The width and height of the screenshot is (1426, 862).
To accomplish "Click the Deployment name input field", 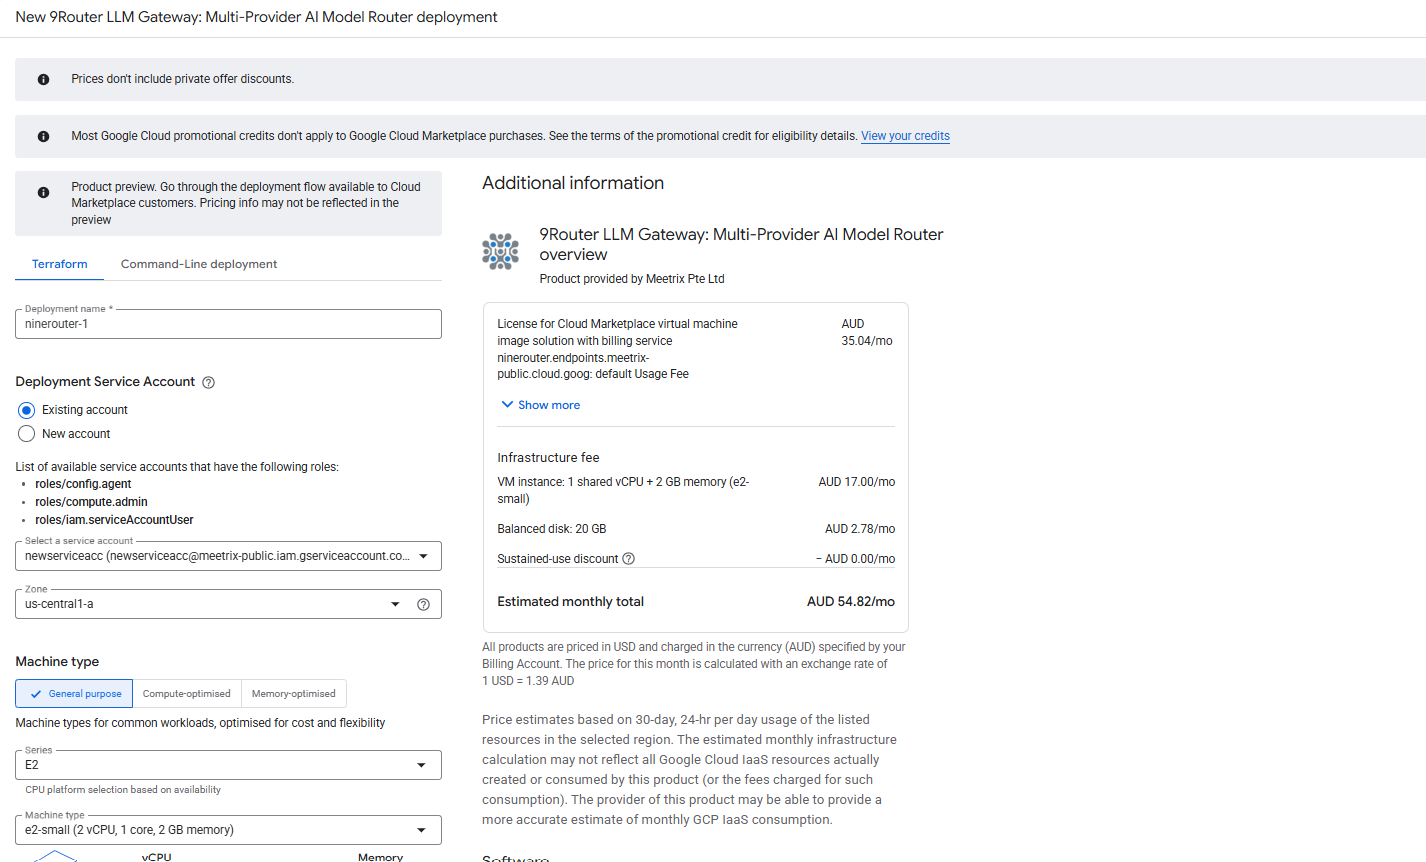I will 228,324.
